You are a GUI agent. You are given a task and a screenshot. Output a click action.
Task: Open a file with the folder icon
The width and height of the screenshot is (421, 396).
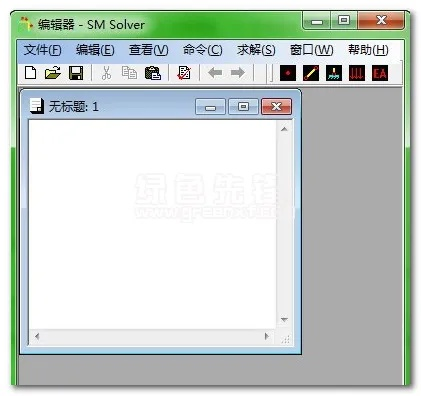[53, 73]
